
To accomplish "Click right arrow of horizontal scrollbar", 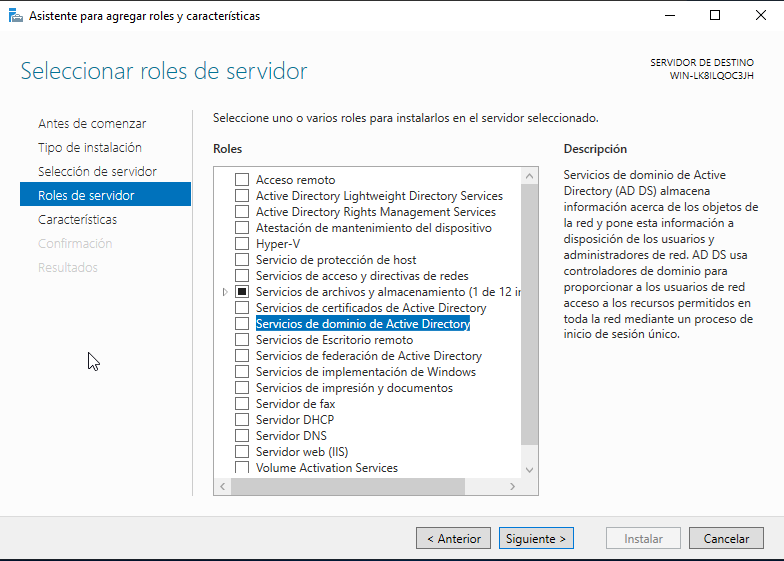I will pos(512,486).
